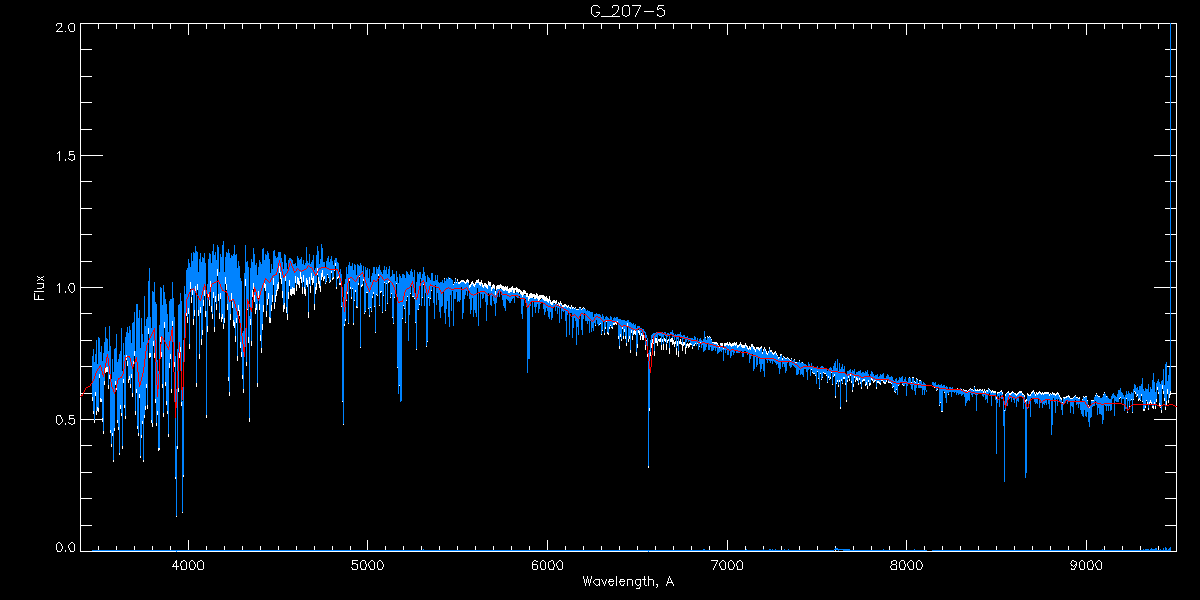Select the 6000 x-axis tick label
This screenshot has height=600, width=1200.
[547, 565]
